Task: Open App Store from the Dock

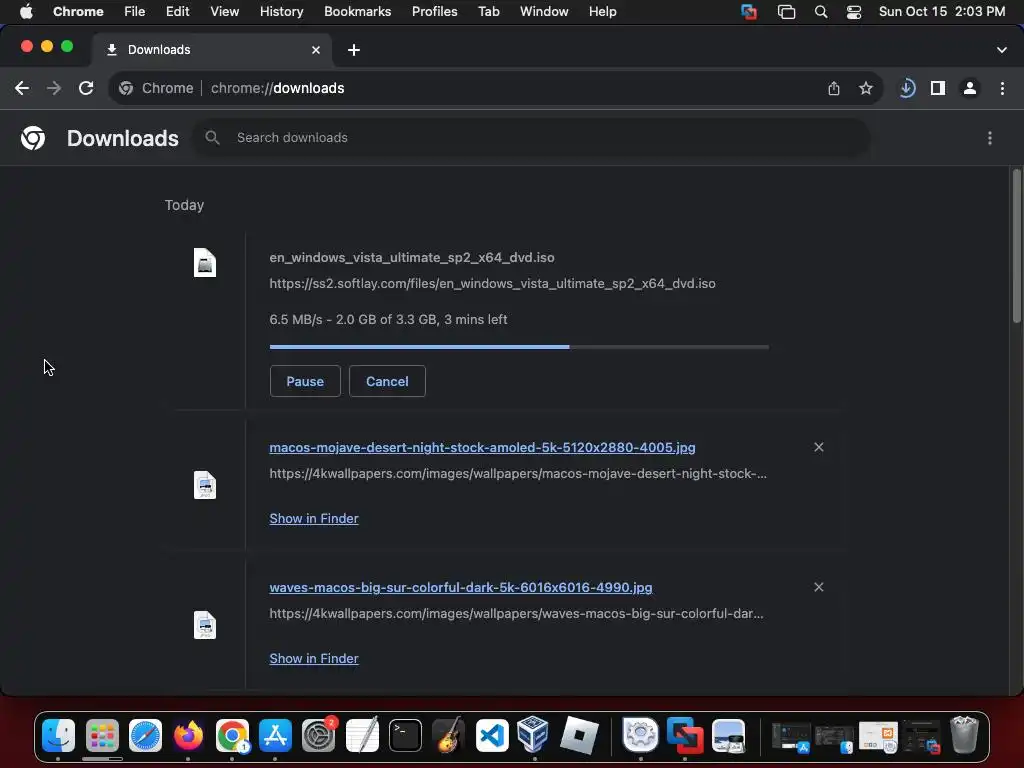Action: [275, 736]
